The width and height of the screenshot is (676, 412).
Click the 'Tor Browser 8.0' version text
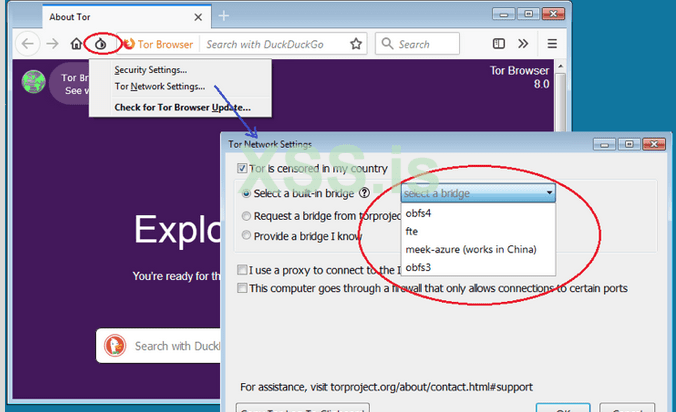coord(519,77)
